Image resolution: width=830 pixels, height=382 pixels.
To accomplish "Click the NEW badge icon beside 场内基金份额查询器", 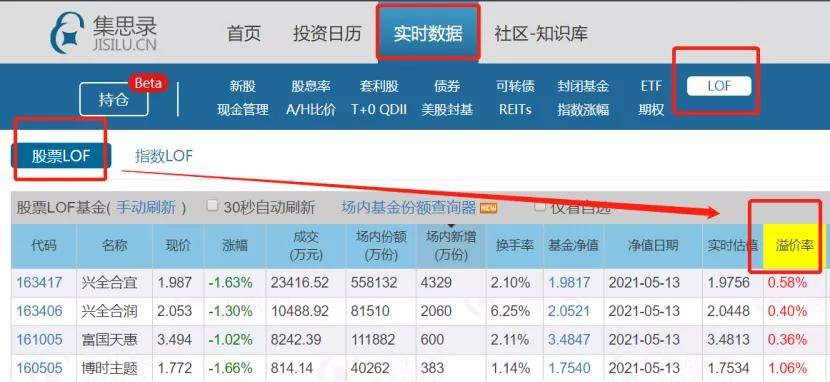I will (x=489, y=208).
